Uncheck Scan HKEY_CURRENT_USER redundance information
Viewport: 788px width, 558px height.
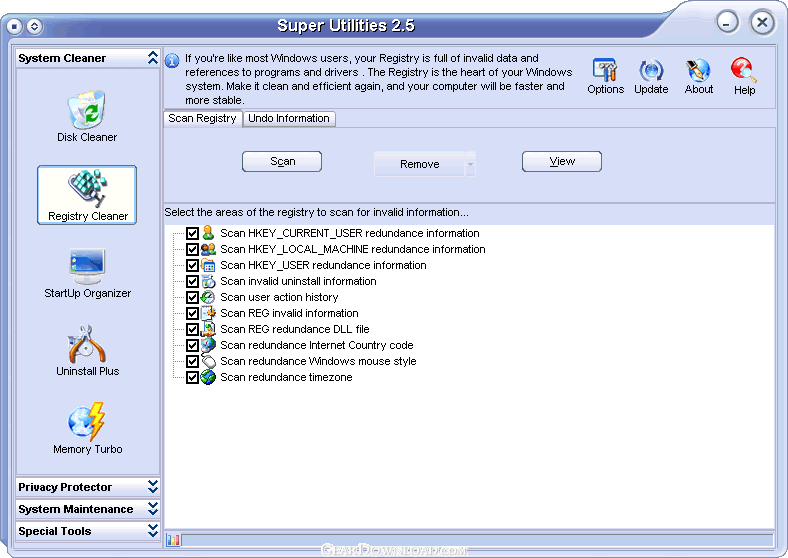192,233
